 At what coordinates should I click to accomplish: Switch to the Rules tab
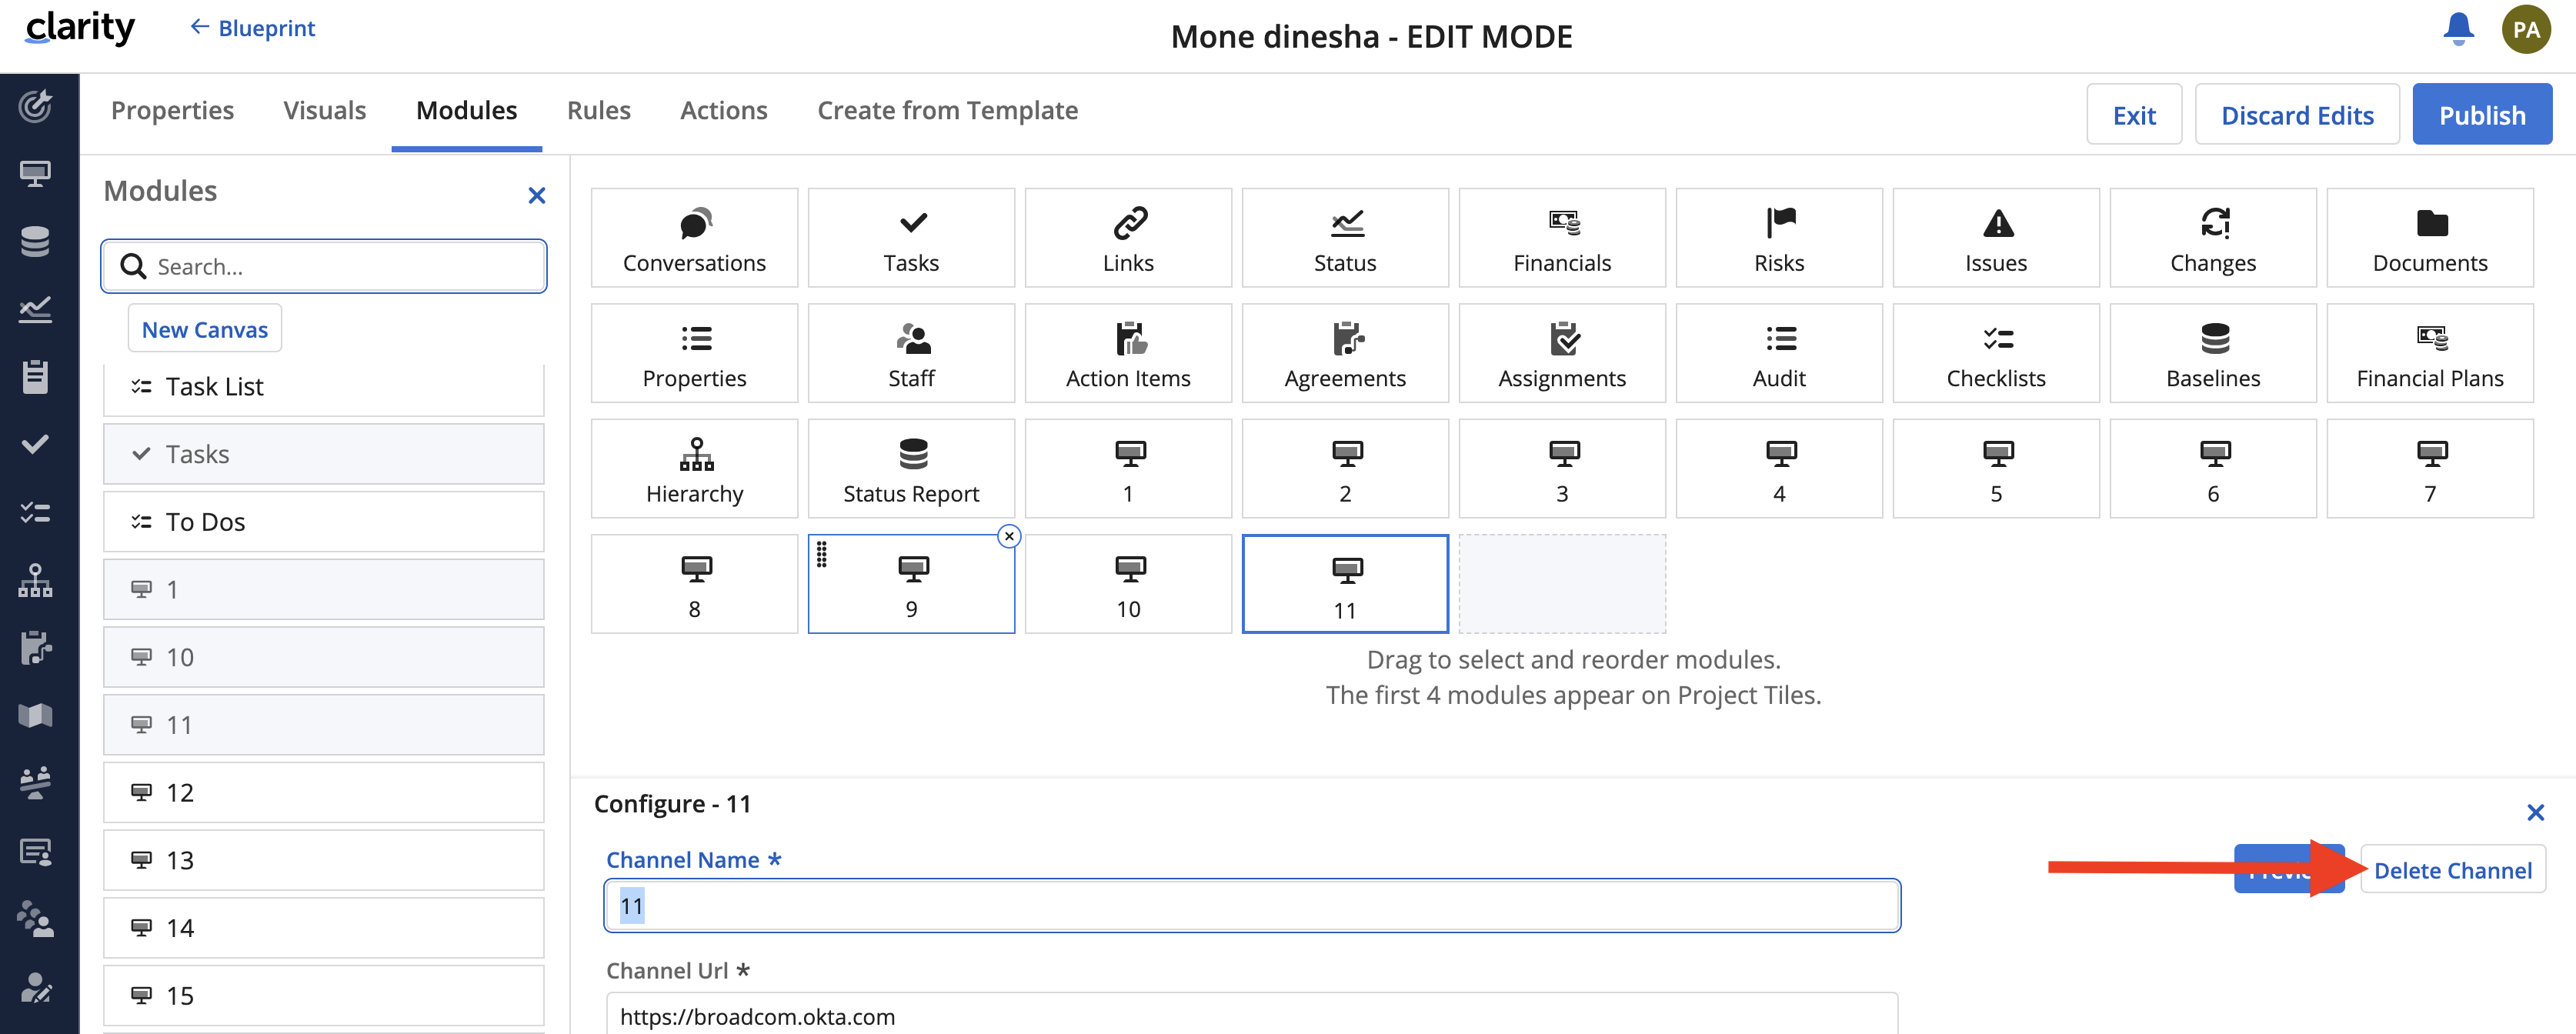[598, 111]
